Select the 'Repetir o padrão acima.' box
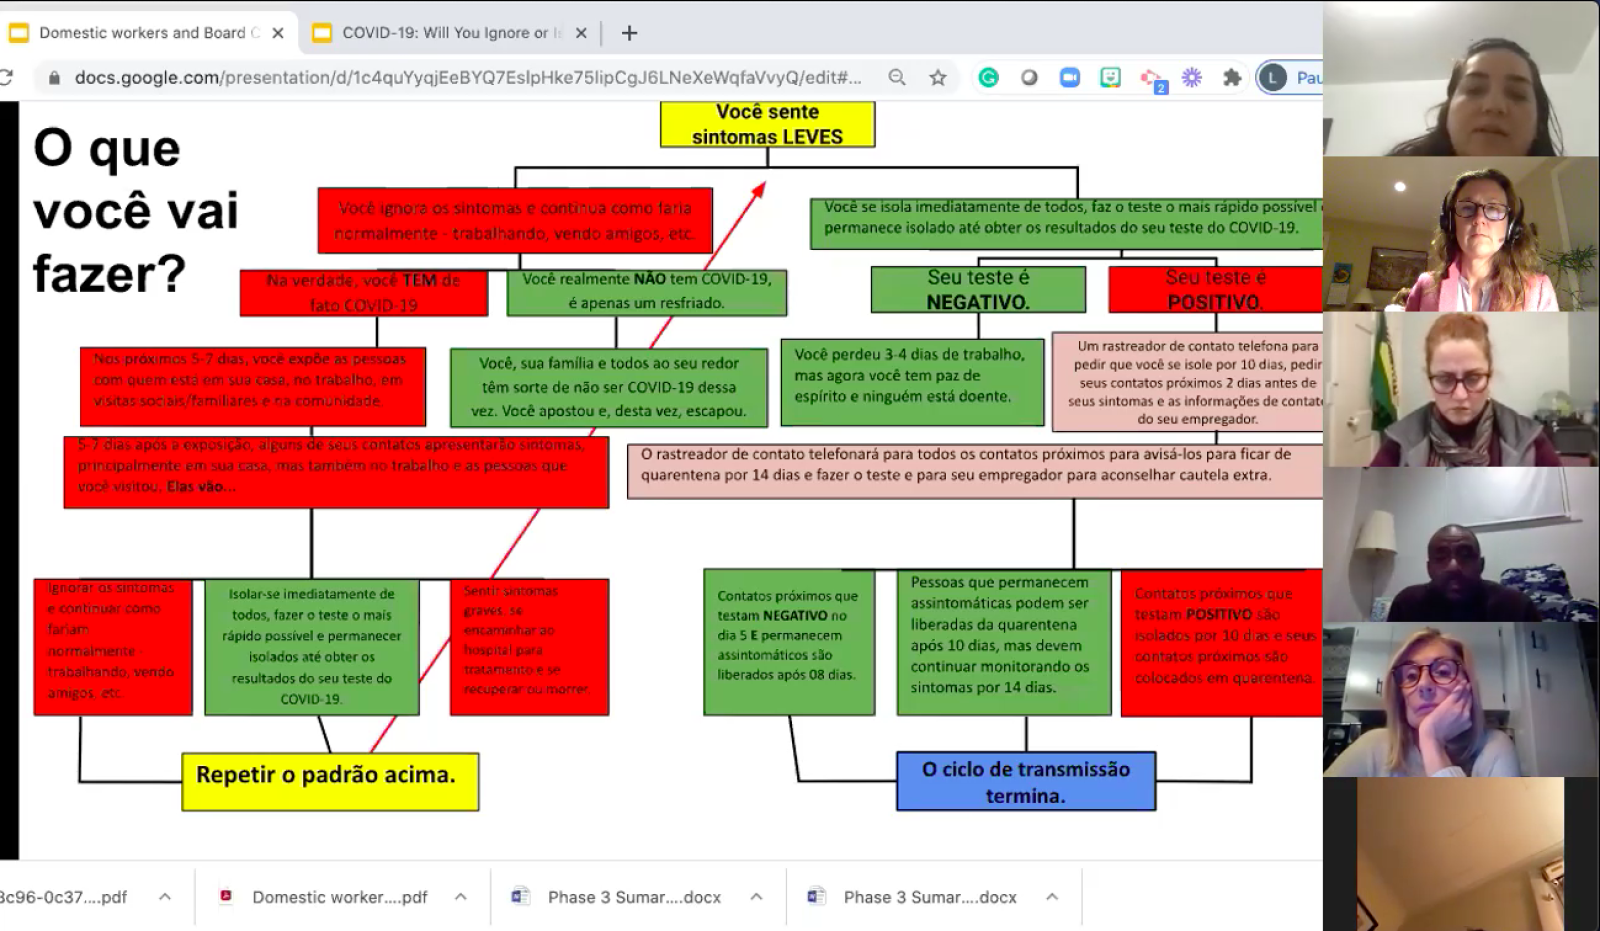Viewport: 1600px width, 931px height. coord(330,781)
